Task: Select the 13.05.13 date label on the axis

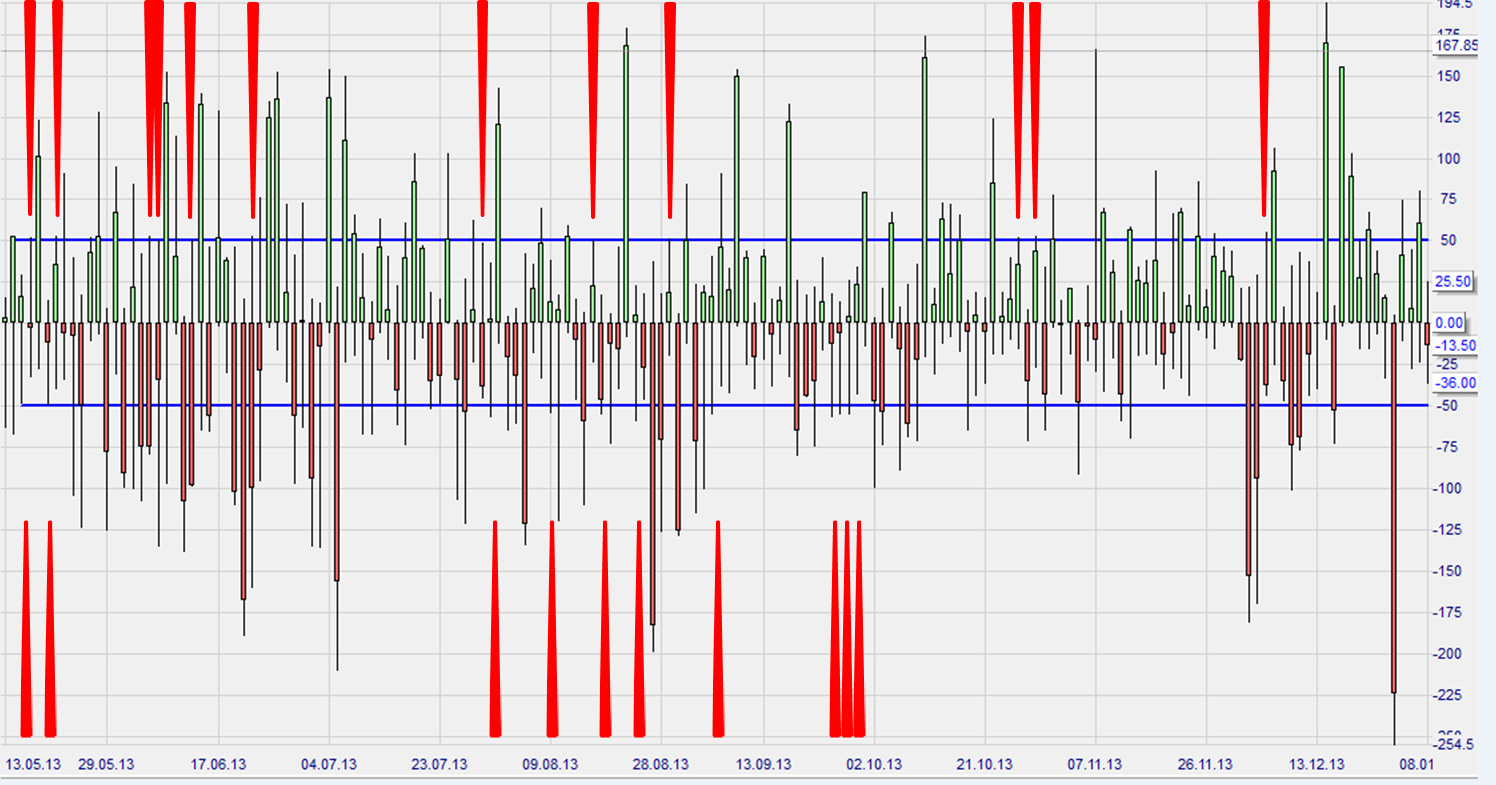Action: point(33,763)
